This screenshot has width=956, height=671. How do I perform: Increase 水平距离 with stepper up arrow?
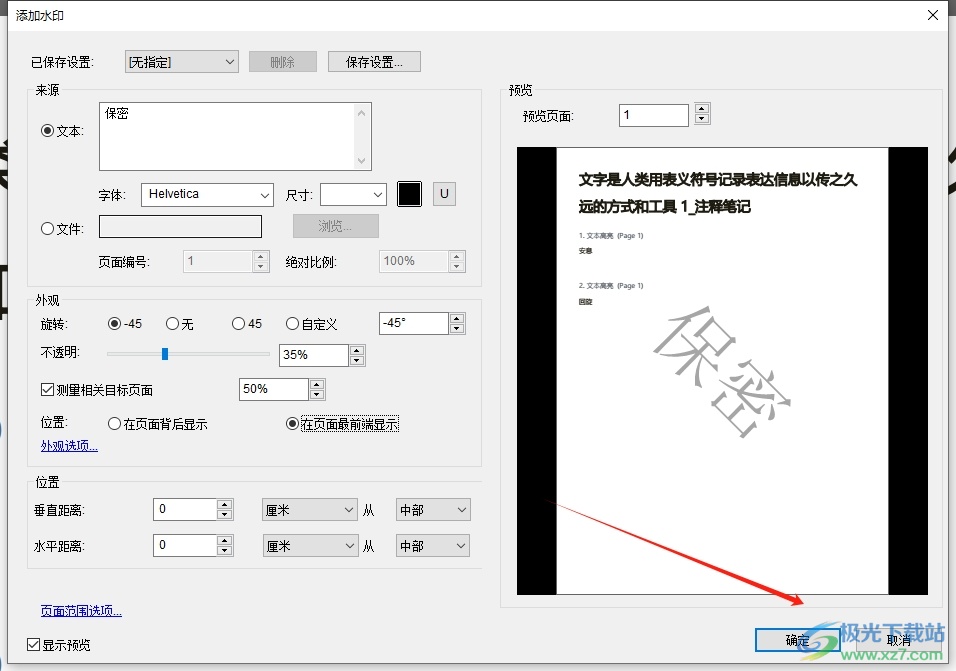coord(225,540)
